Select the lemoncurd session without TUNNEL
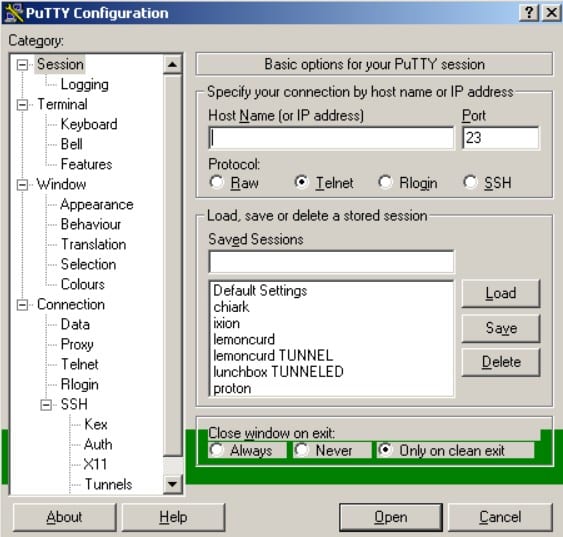This screenshot has width=563, height=537. point(244,340)
